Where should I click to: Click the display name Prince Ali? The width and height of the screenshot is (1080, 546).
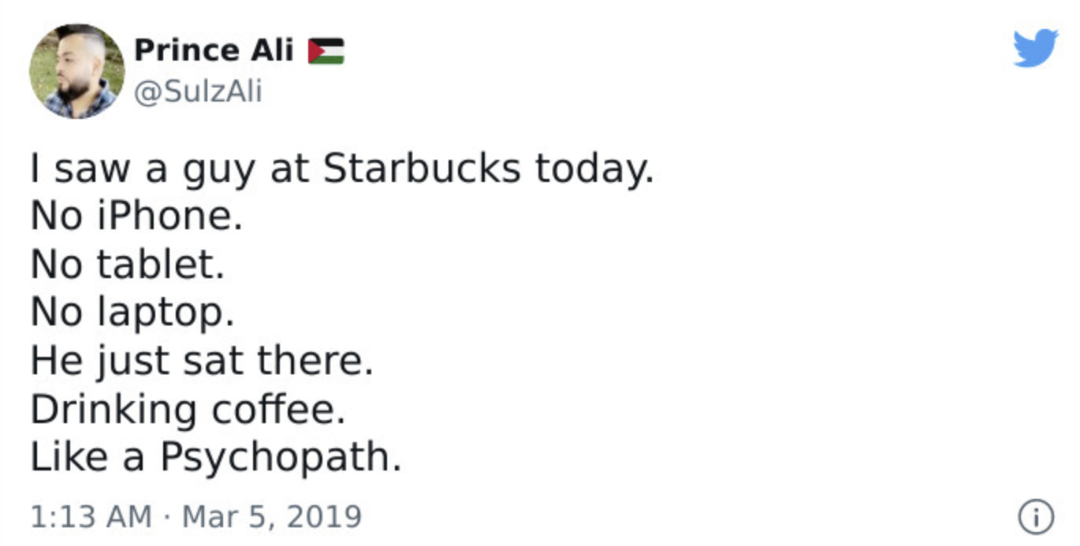(x=214, y=50)
